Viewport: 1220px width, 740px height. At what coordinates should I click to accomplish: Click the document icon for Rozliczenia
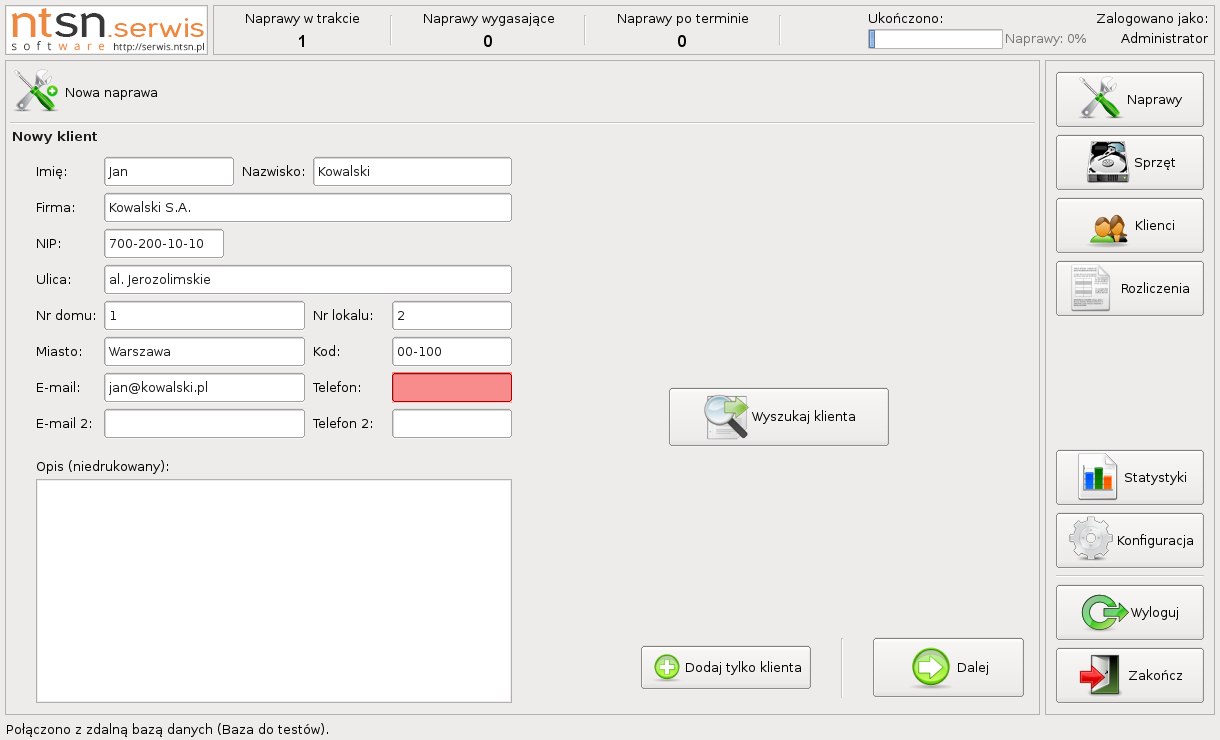(x=1090, y=288)
